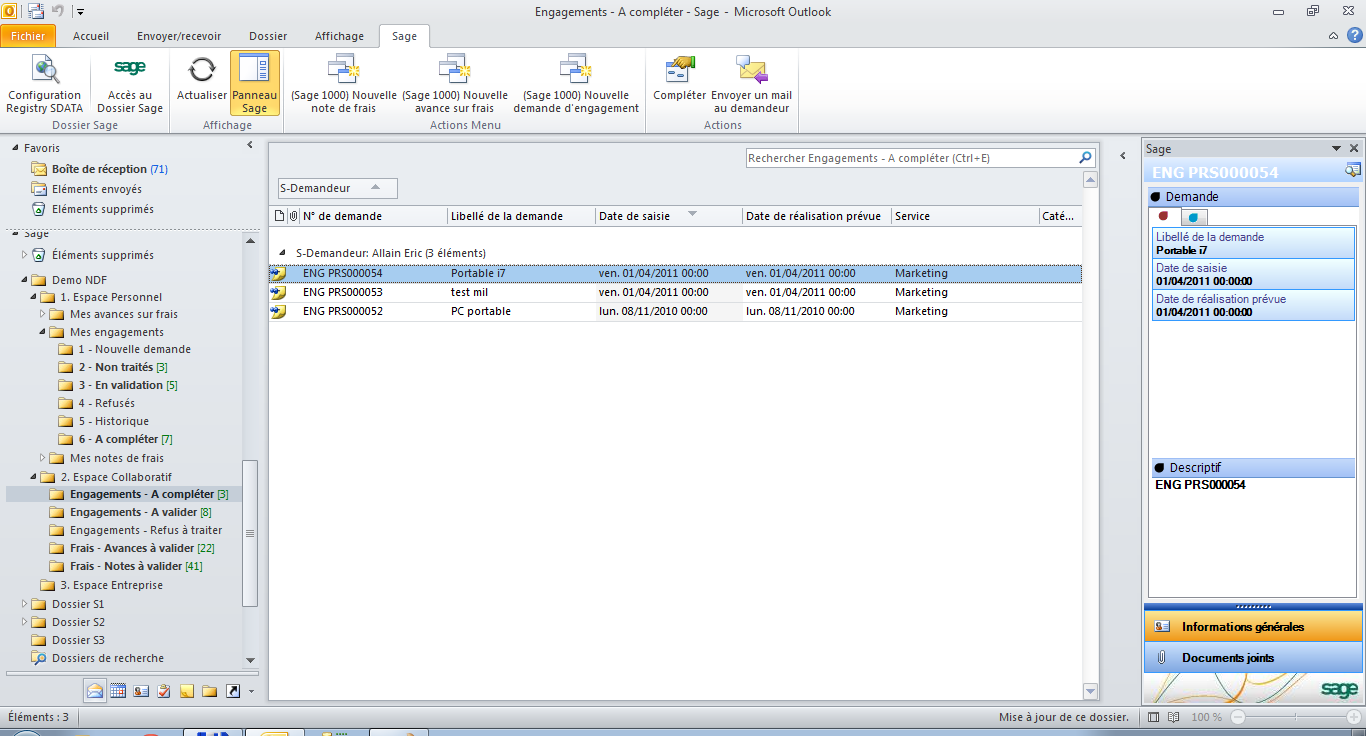Click the zoom out minus button

click(1237, 717)
